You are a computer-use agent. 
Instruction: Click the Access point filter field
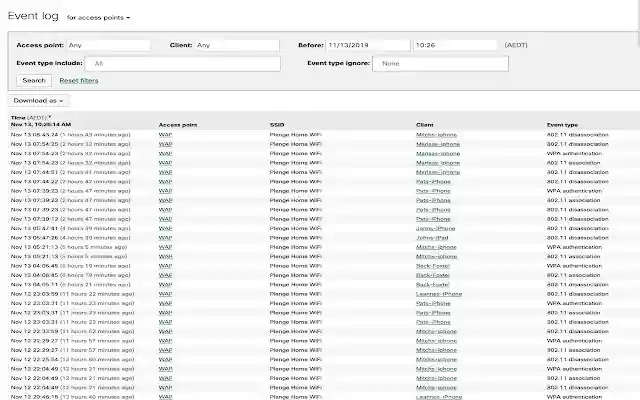(108, 45)
